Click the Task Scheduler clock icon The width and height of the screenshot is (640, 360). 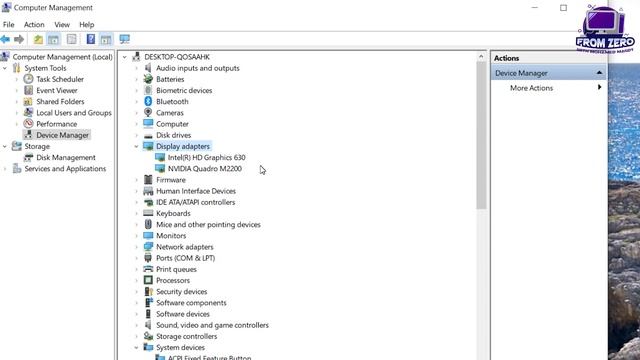point(28,79)
